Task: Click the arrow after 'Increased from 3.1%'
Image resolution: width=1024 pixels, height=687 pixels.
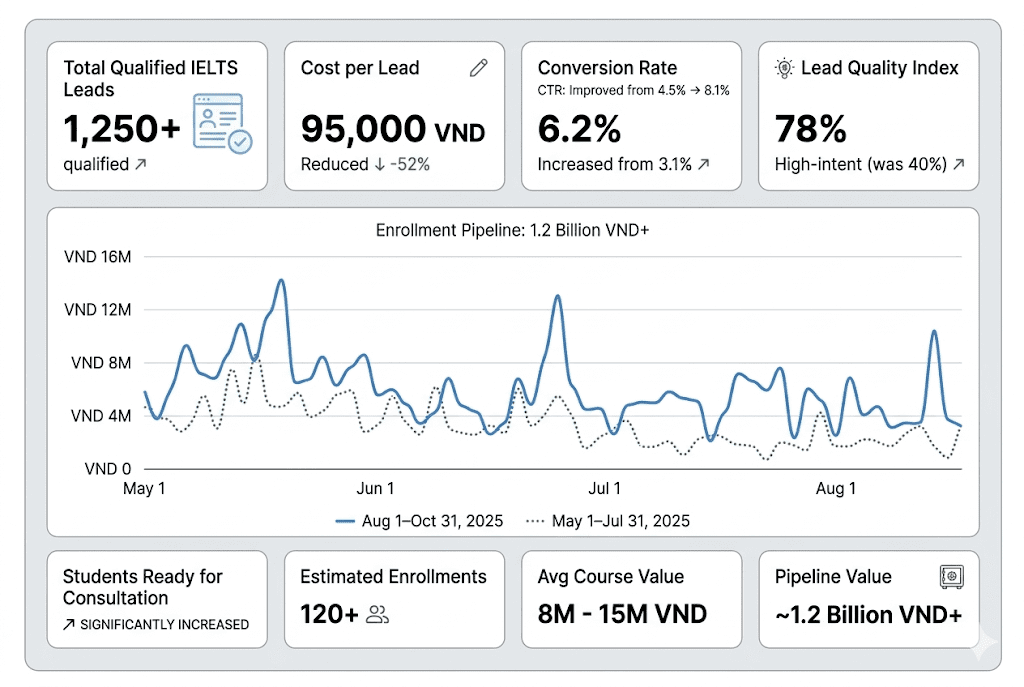Action: [703, 164]
